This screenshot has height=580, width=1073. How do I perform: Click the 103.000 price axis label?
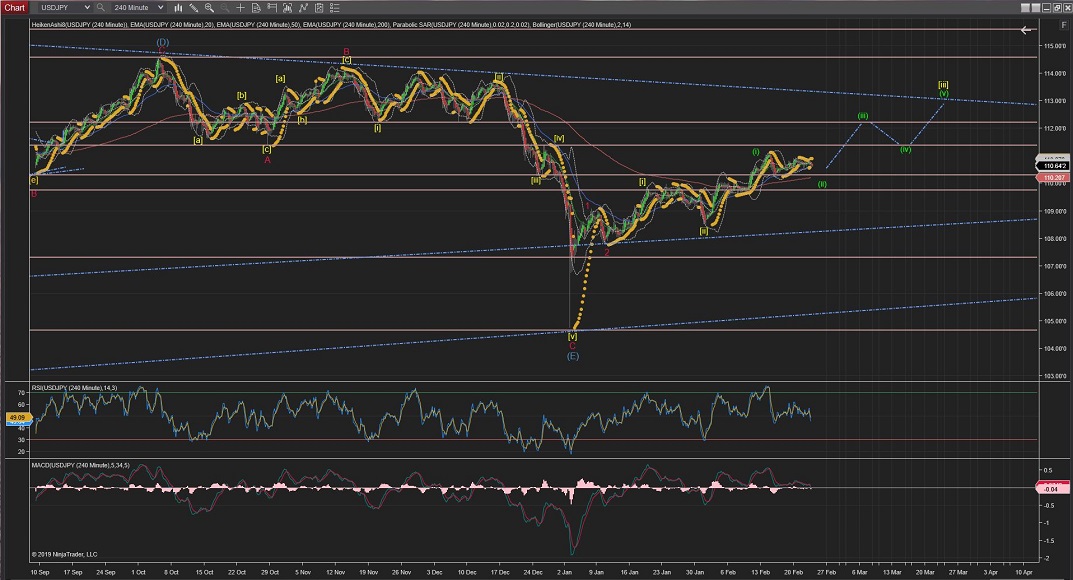pyautogui.click(x=1055, y=376)
